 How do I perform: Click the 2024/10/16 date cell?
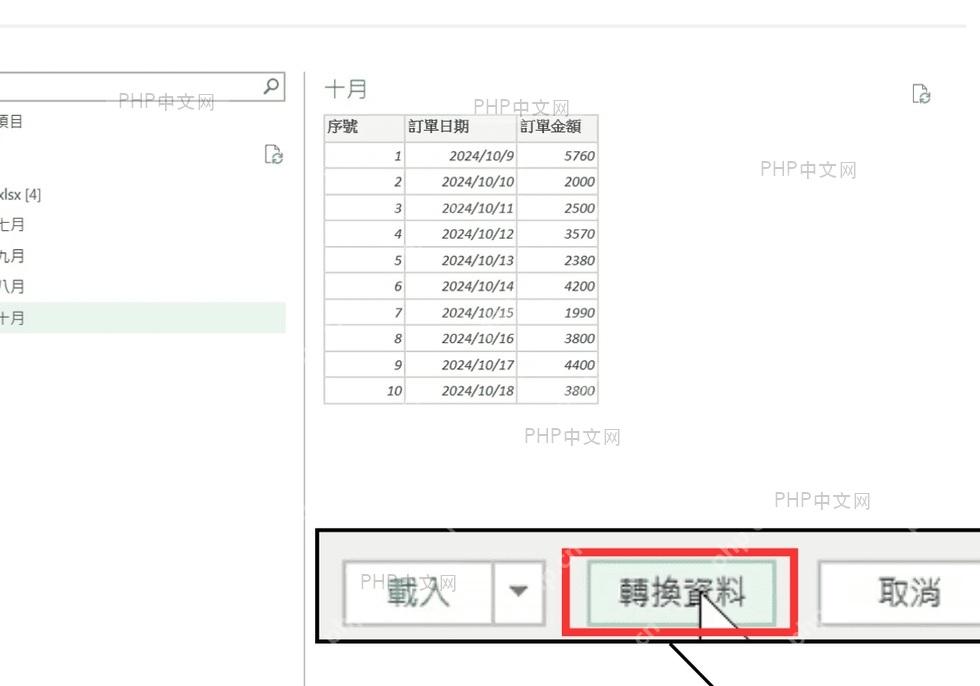(461, 339)
